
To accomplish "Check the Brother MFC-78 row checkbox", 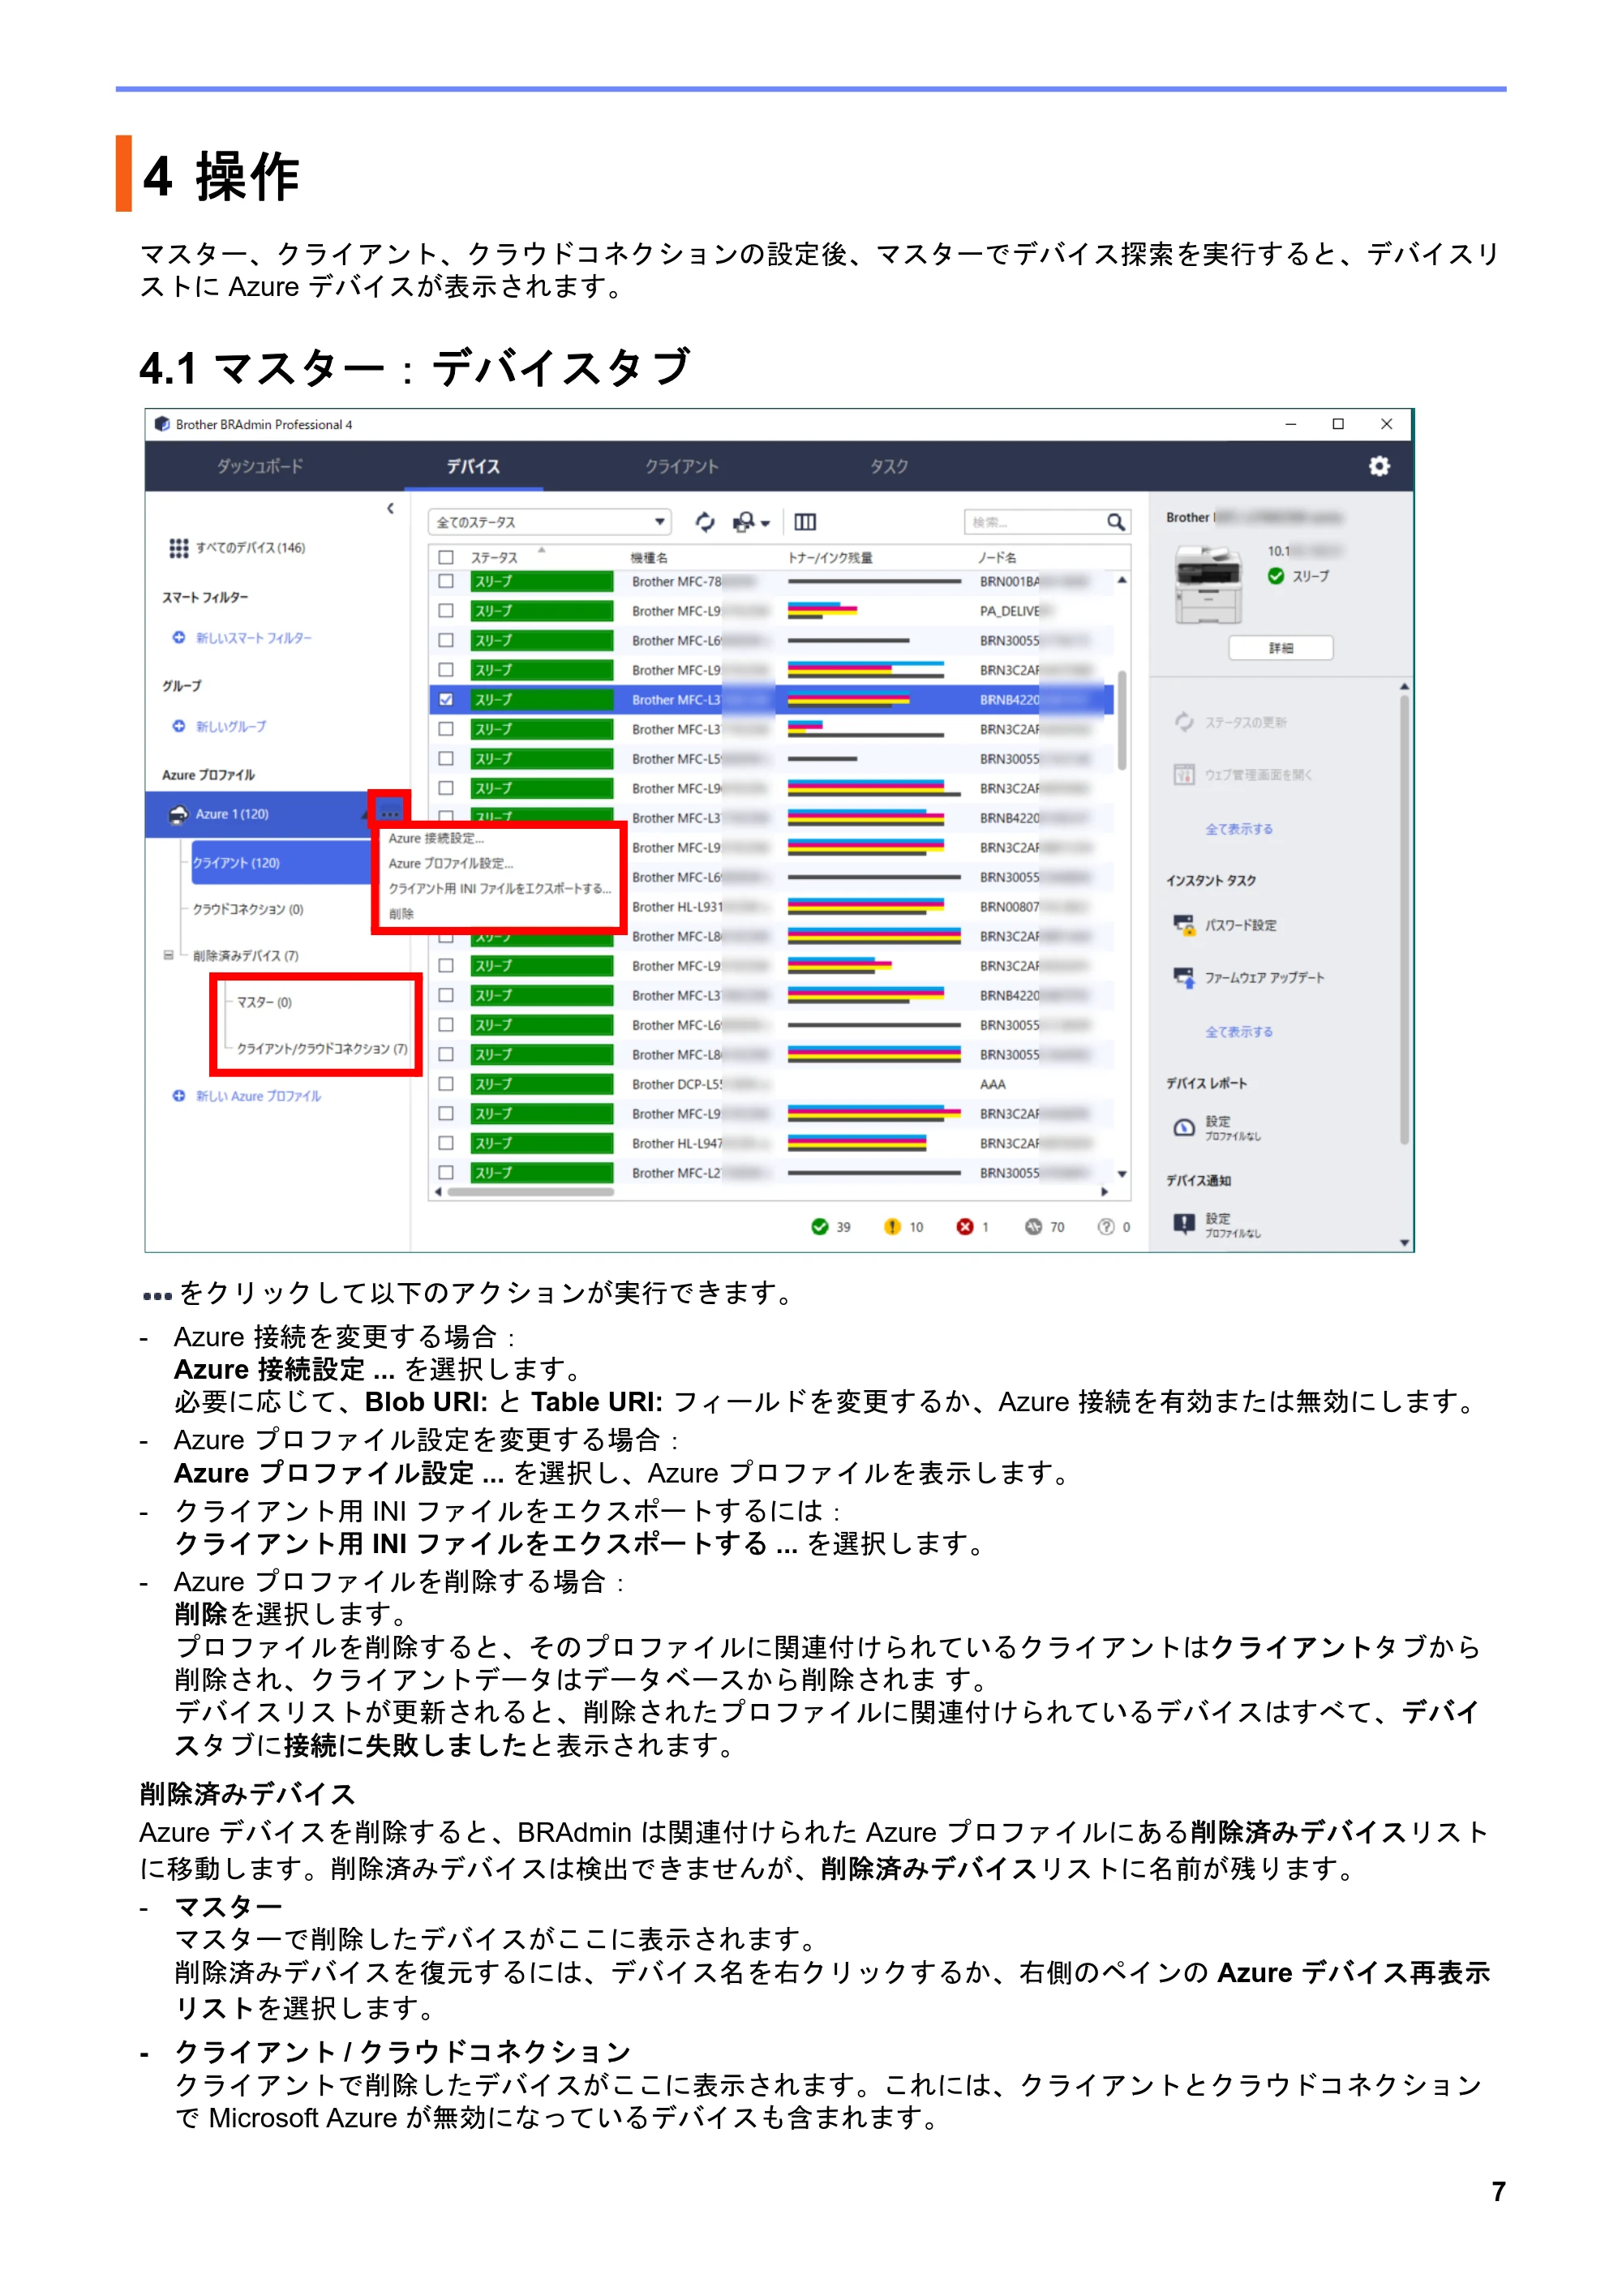I will point(447,581).
